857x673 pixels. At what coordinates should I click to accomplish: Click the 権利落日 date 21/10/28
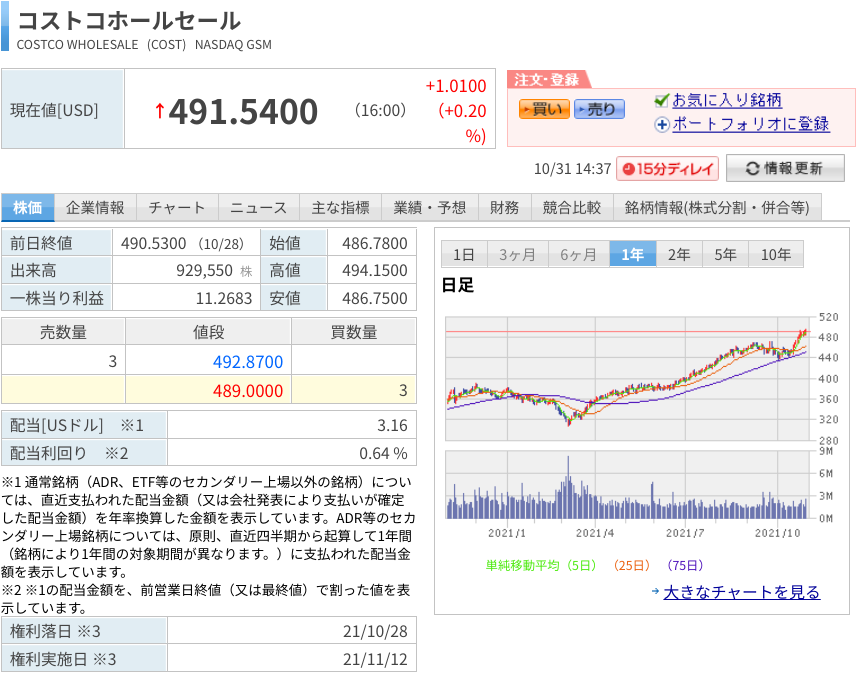375,631
